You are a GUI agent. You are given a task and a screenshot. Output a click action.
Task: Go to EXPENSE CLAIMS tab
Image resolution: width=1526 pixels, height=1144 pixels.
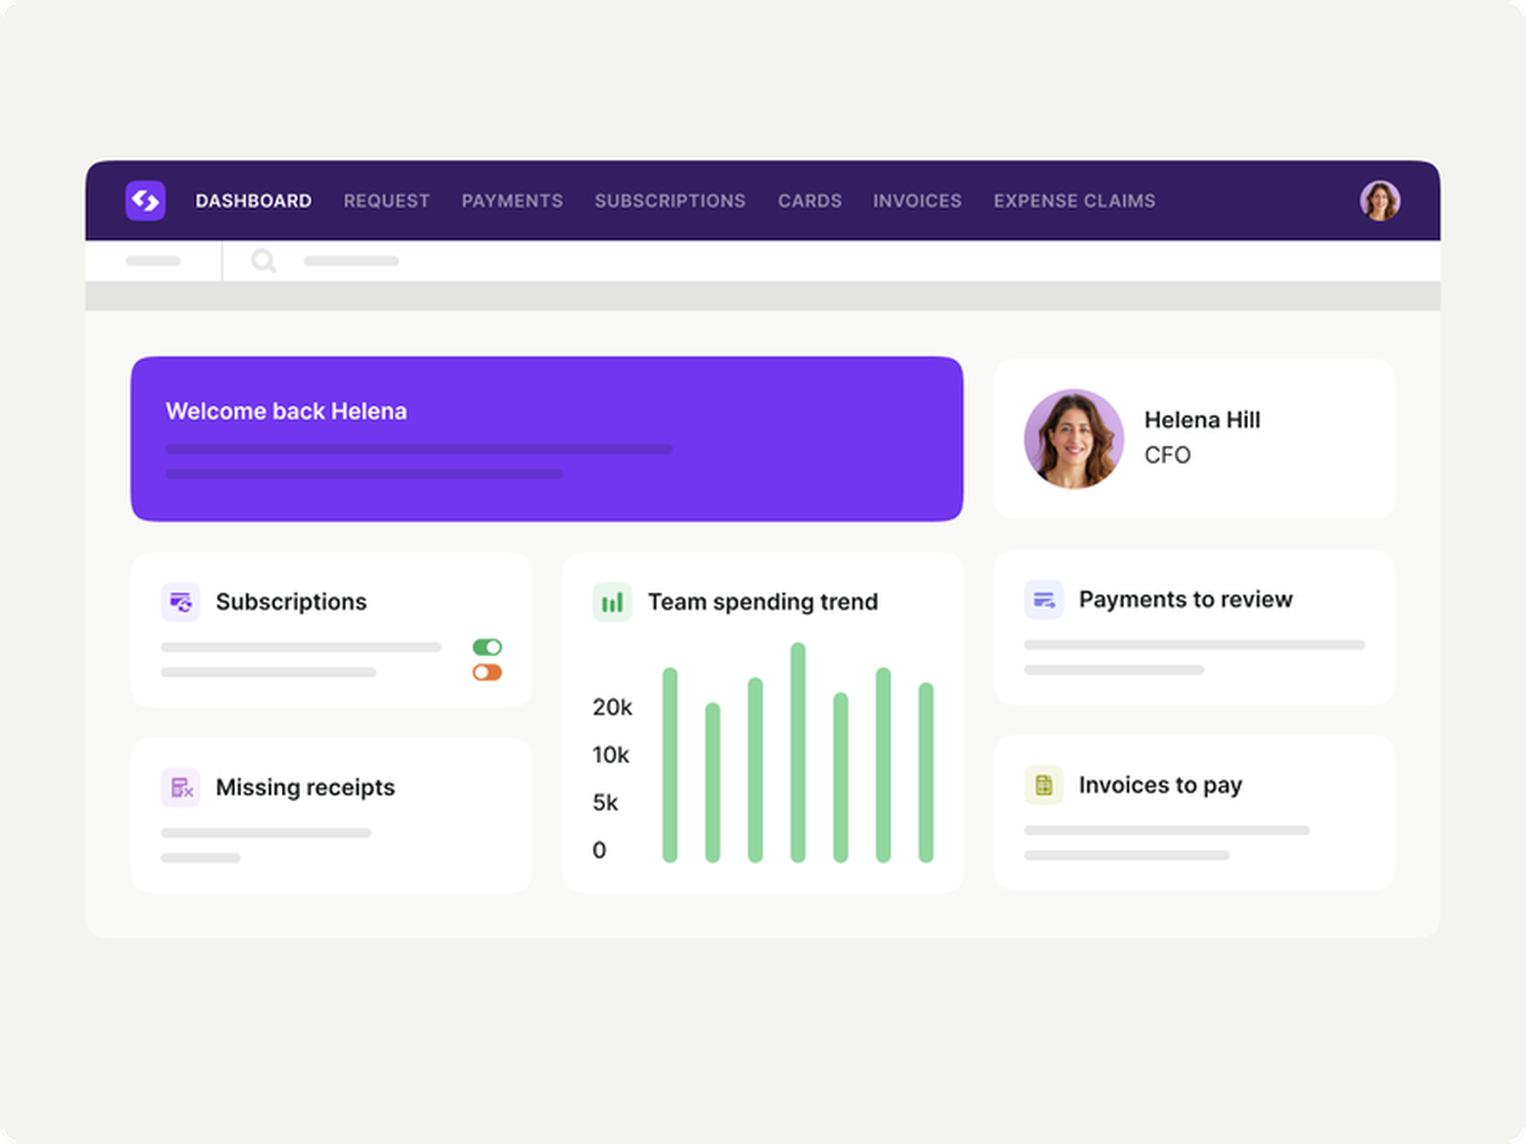[x=1074, y=201]
